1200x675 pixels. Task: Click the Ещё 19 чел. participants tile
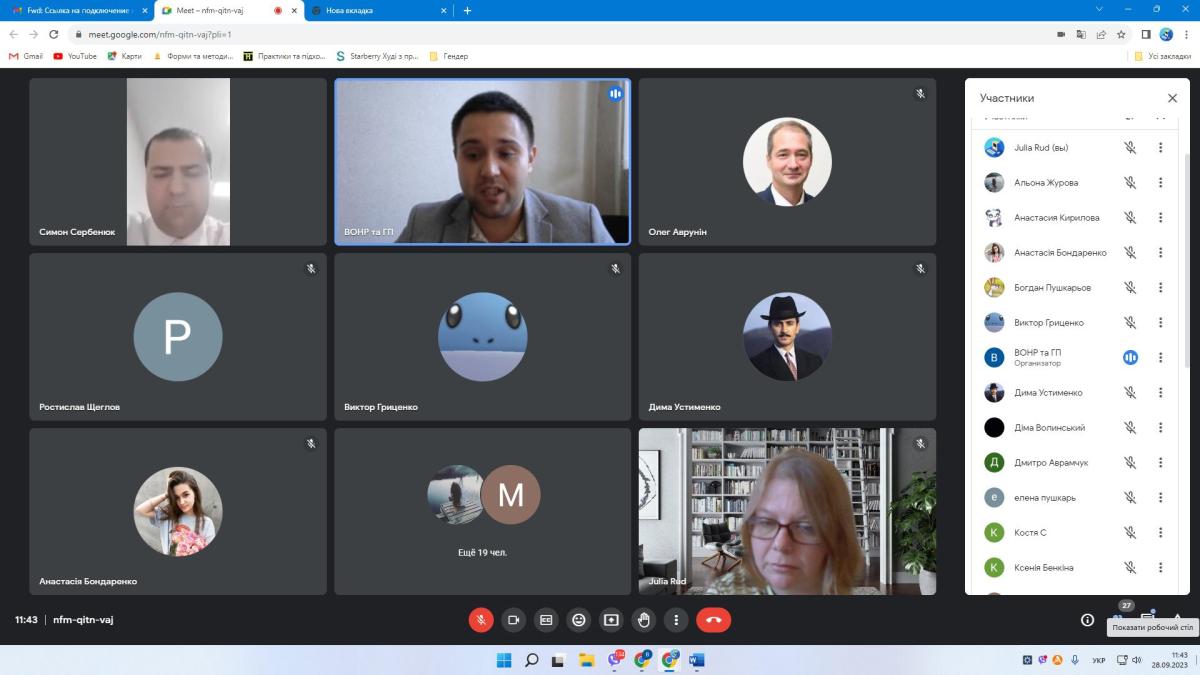coord(483,511)
